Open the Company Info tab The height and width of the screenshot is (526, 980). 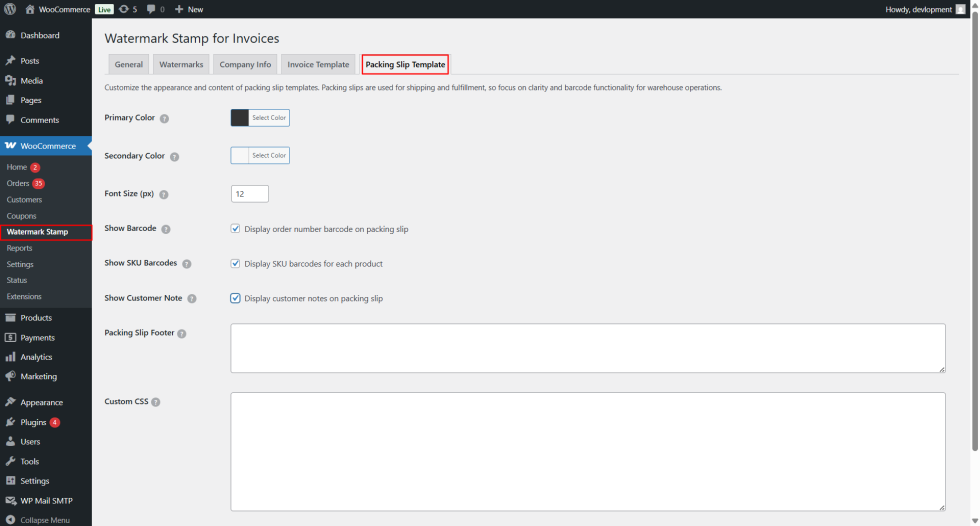[x=245, y=64]
